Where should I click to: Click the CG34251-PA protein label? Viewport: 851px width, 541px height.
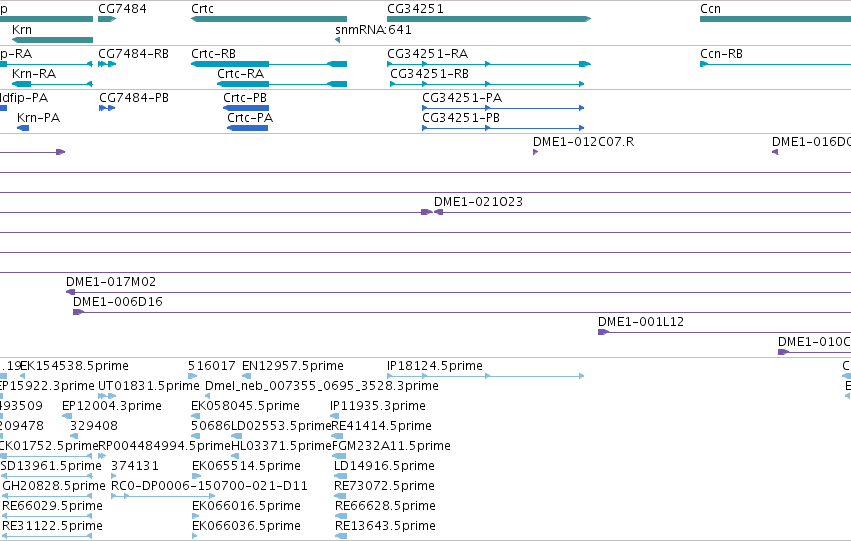click(462, 98)
